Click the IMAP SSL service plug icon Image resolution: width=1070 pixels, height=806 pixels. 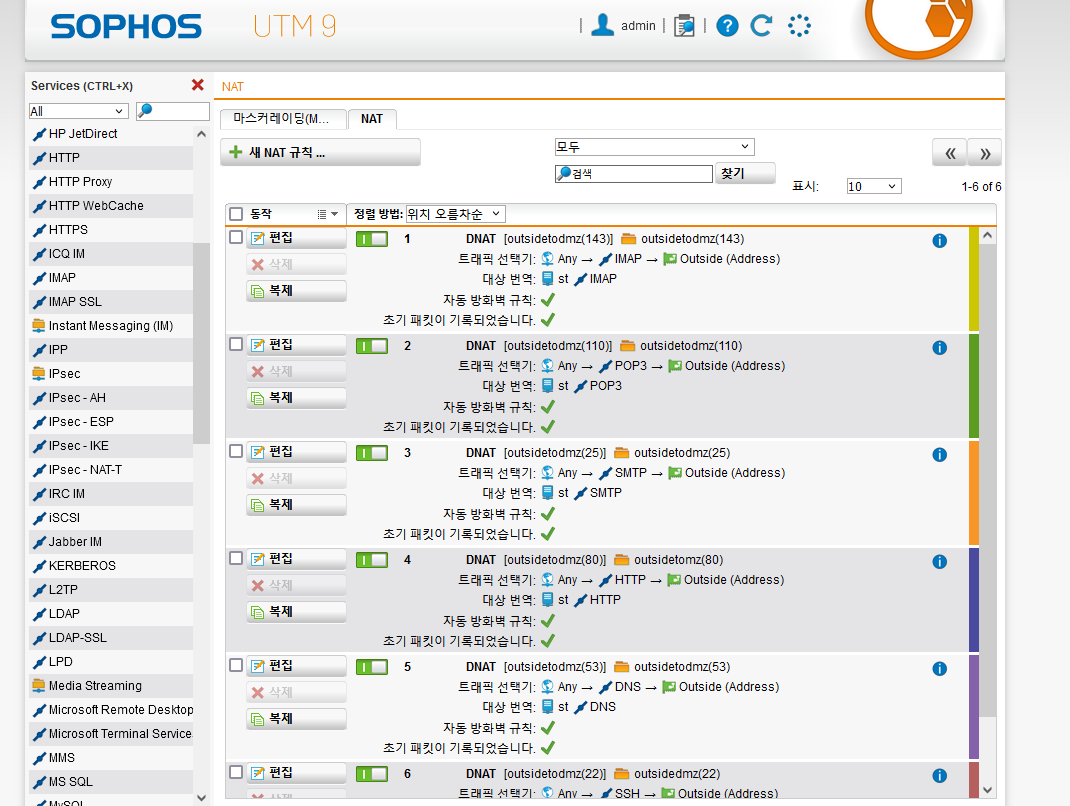pyautogui.click(x=39, y=302)
